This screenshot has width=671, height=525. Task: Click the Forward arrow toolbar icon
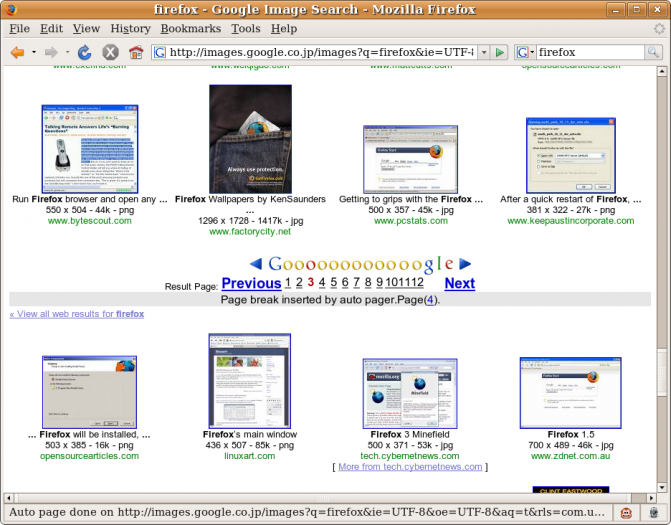click(x=51, y=53)
